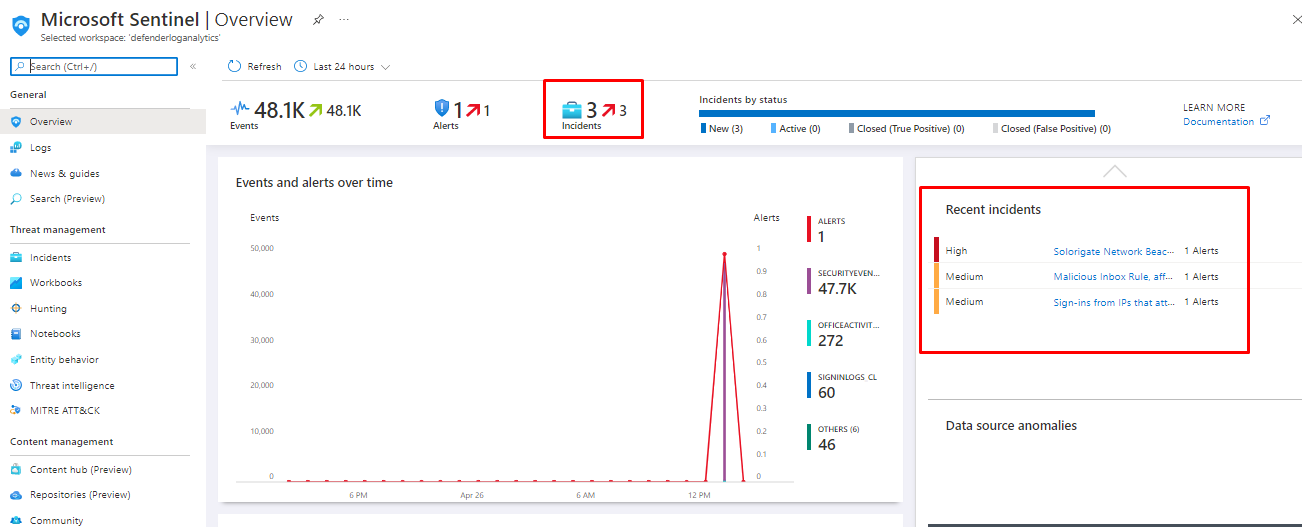Click the MITRE ATT&CK sidebar icon

tap(16, 411)
